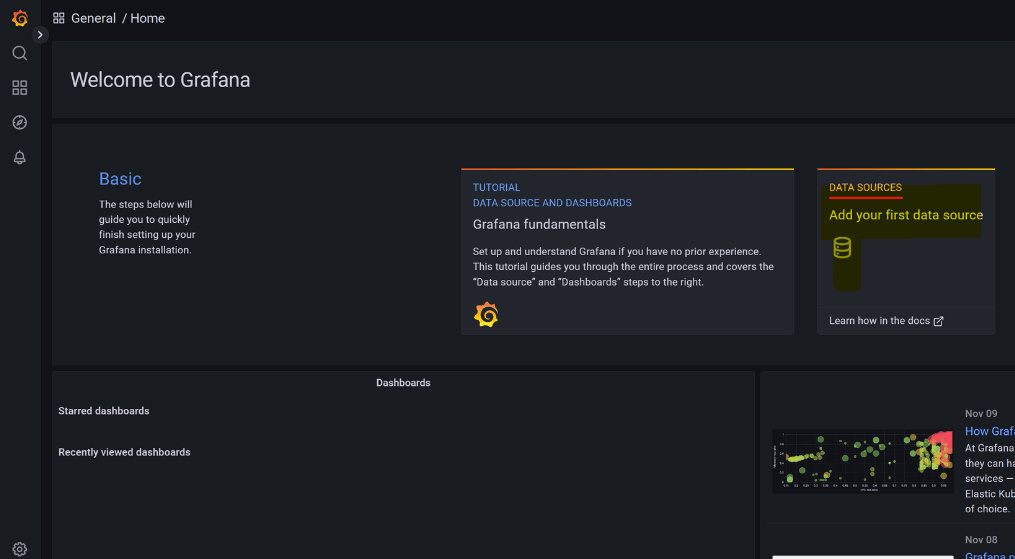Open the Dashboards grid icon in the sidebar
The width and height of the screenshot is (1015, 559).
19,88
